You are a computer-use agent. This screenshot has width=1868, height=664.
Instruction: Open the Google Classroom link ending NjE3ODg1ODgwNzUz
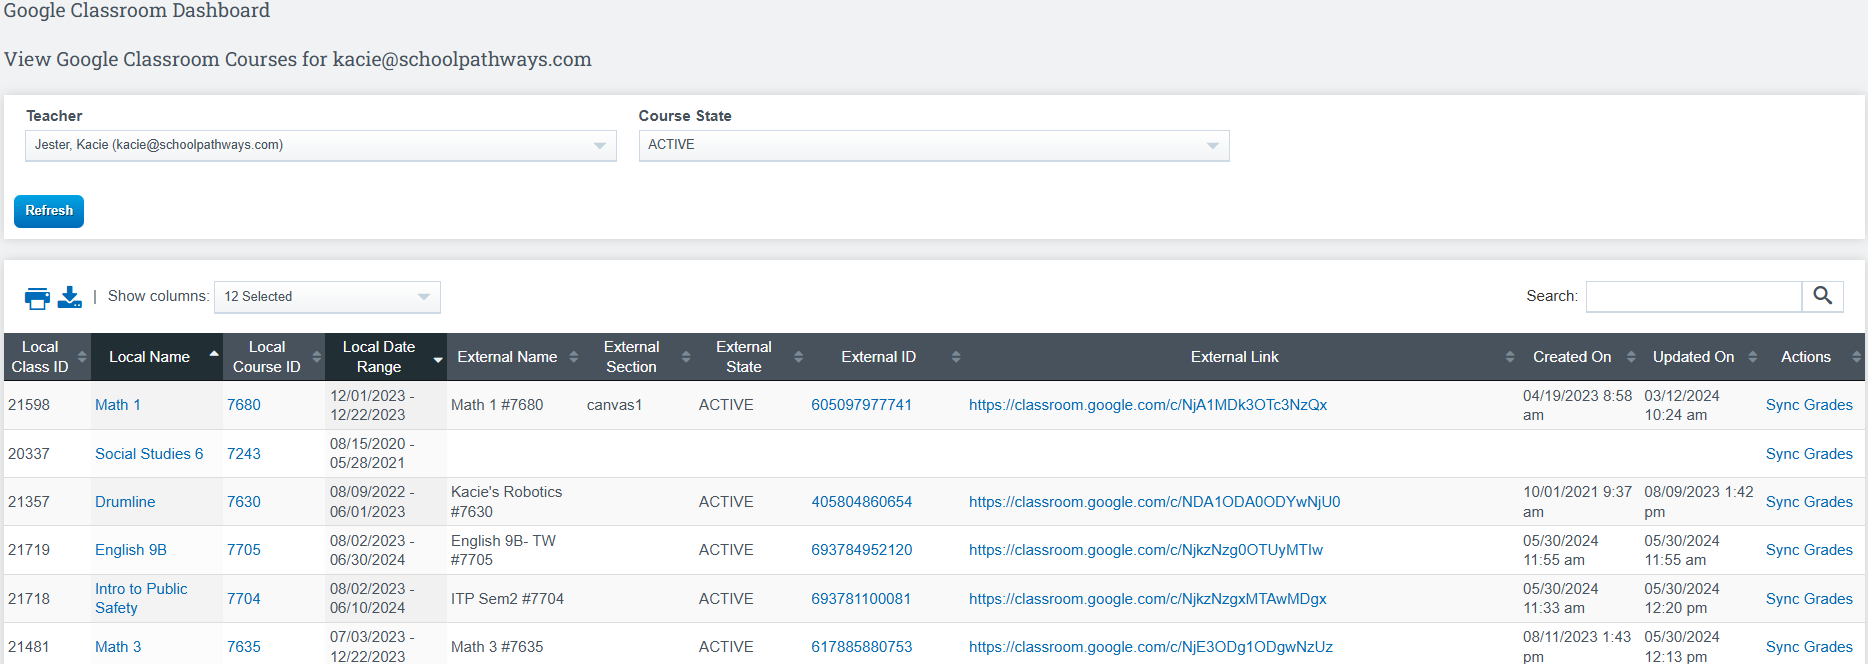coord(1151,647)
